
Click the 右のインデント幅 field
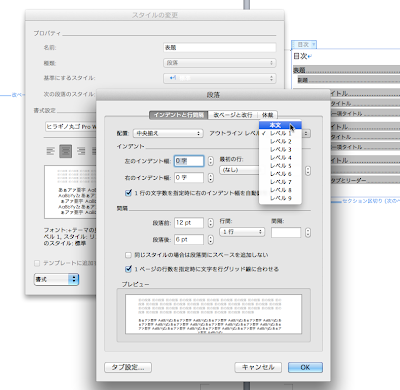click(189, 178)
